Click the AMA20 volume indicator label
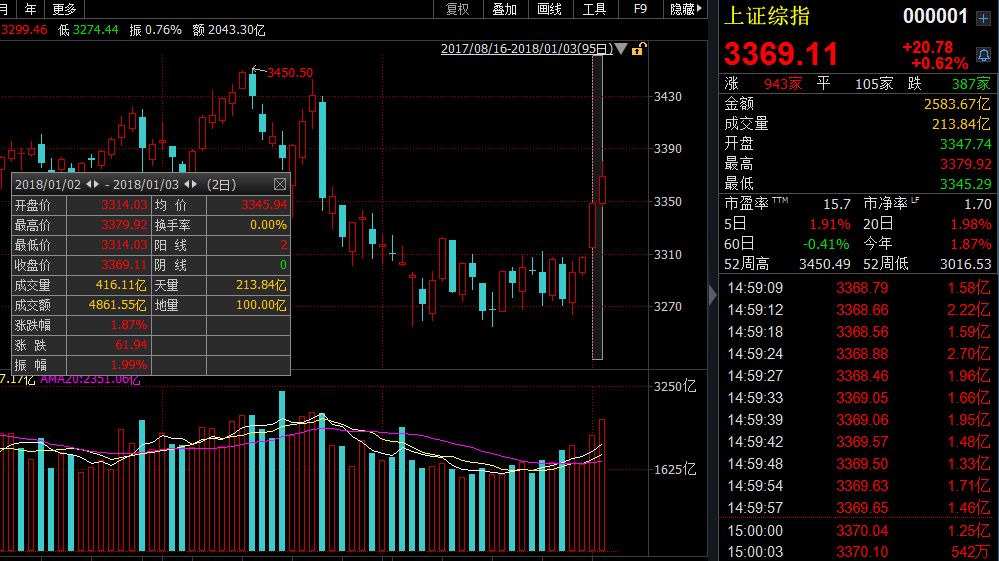Image resolution: width=999 pixels, height=561 pixels. [x=90, y=380]
